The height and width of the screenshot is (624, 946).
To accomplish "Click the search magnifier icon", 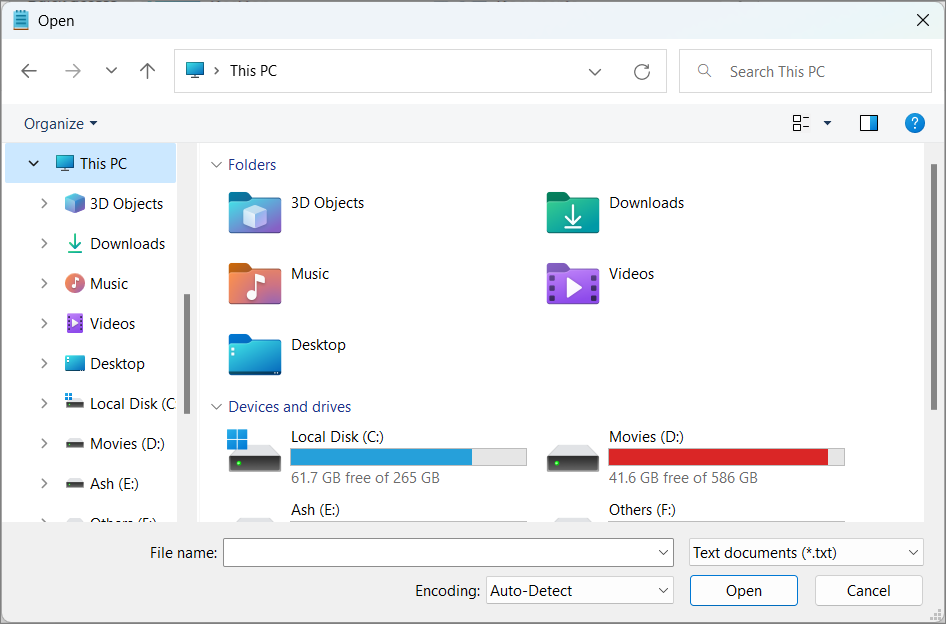I will point(704,71).
